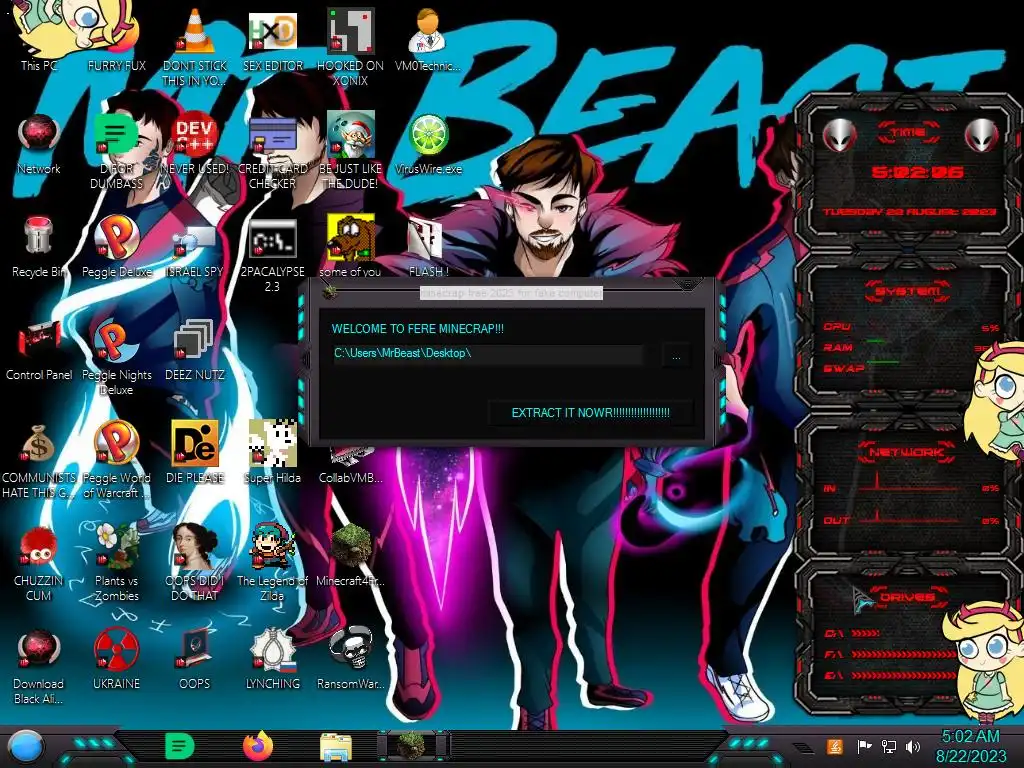The image size is (1024, 768).
Task: Open the BE JUST LIKE THE DUDE icon
Action: (351, 152)
